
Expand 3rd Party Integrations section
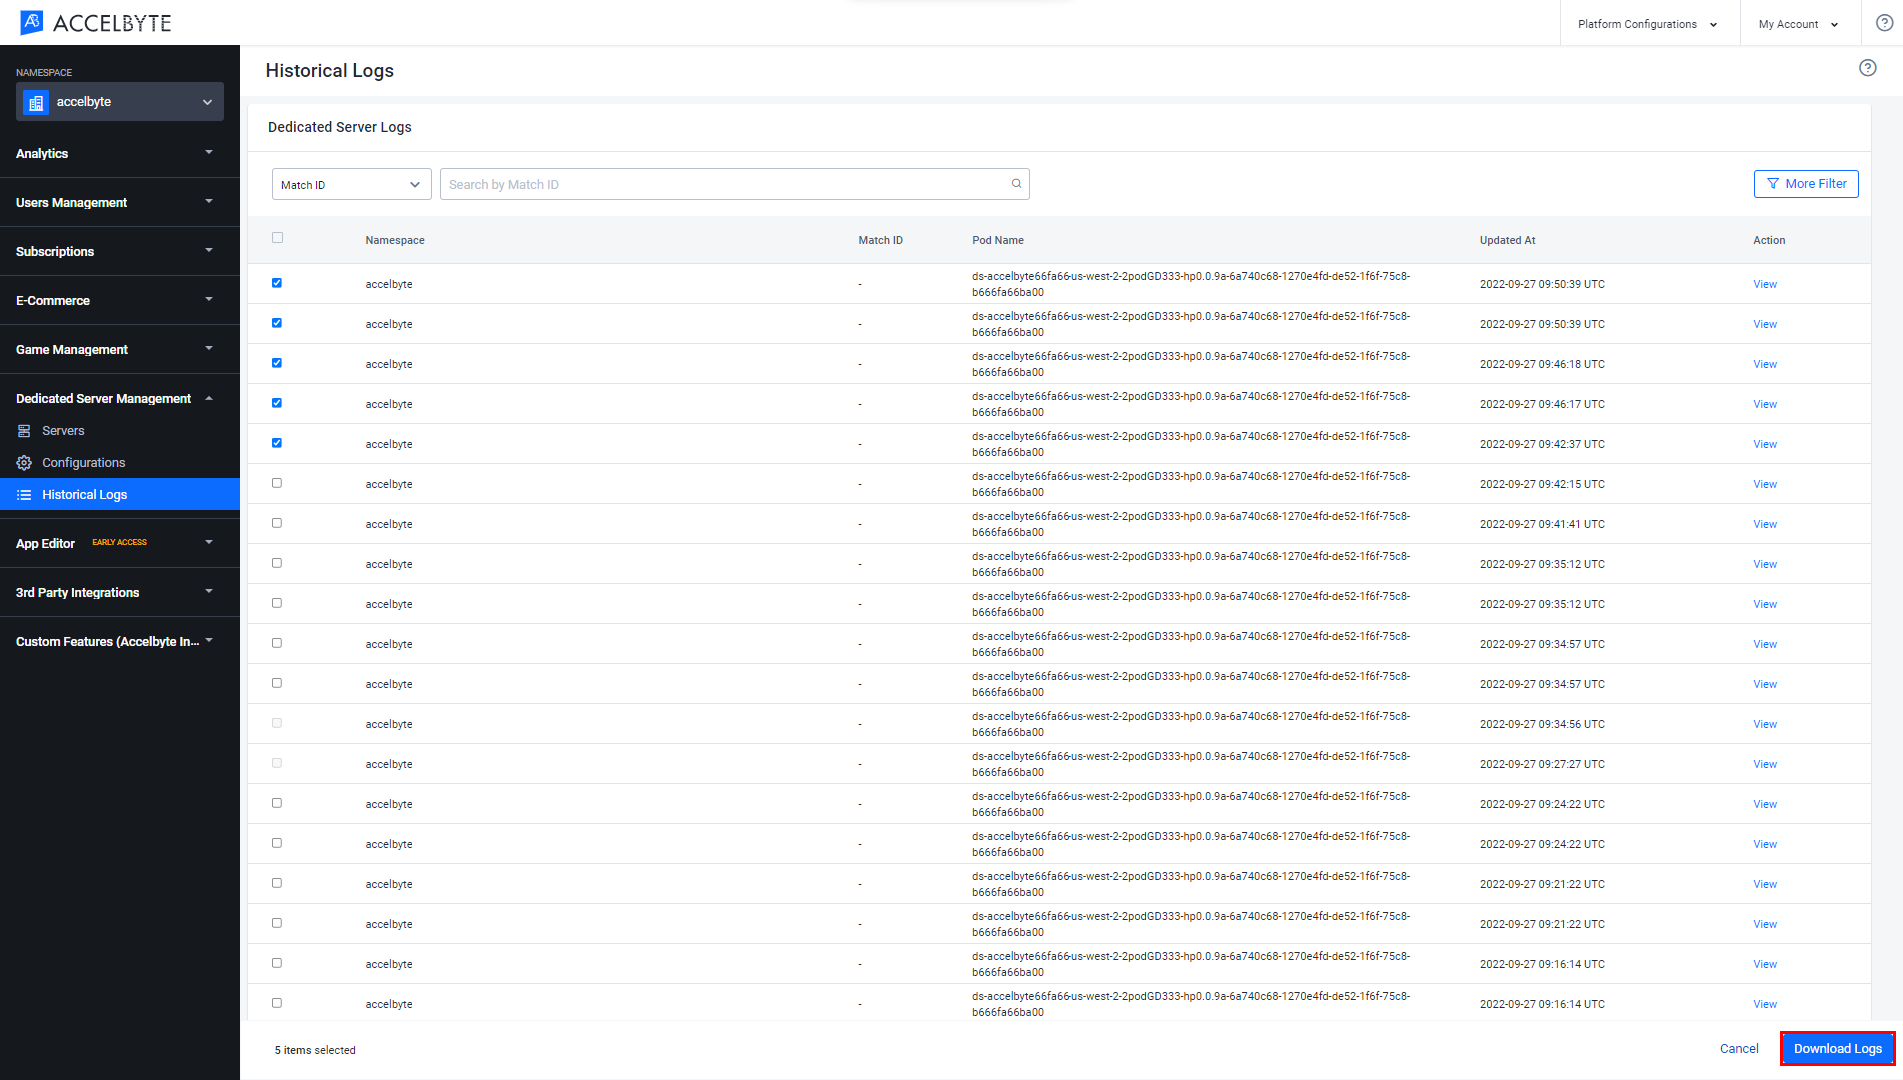(120, 592)
